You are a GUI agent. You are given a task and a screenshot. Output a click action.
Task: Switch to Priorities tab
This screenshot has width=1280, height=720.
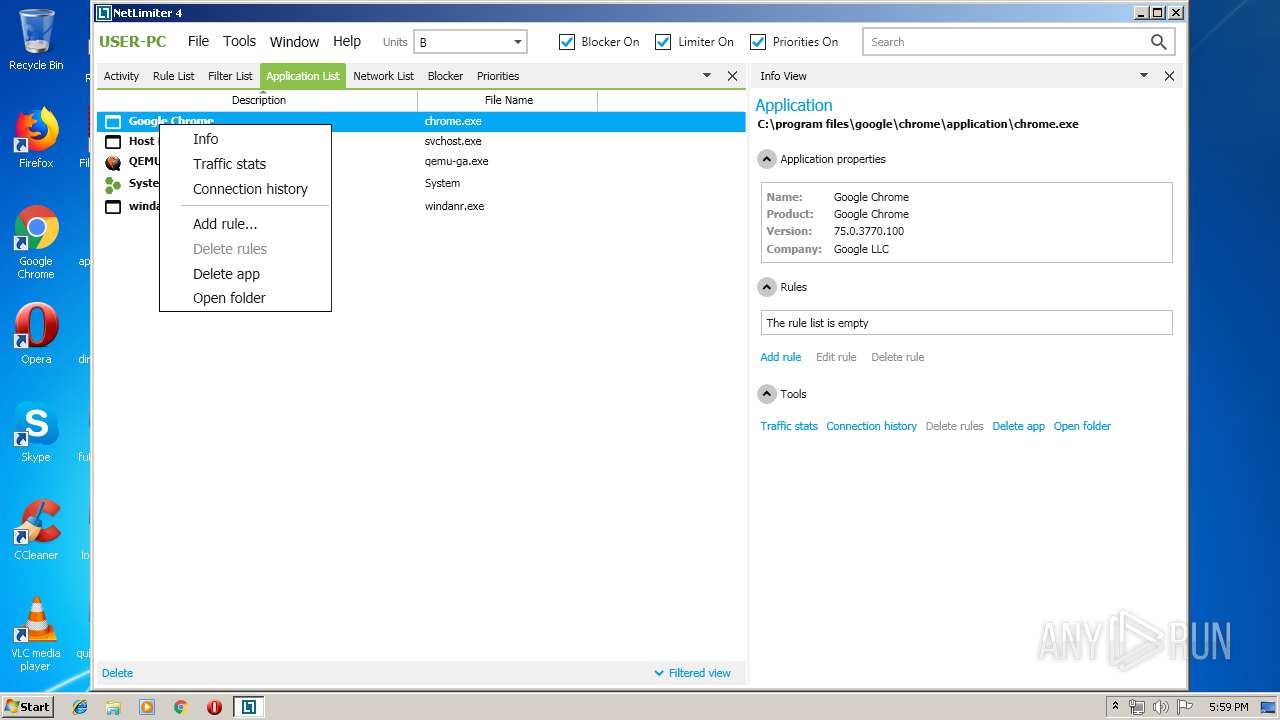[x=498, y=76]
